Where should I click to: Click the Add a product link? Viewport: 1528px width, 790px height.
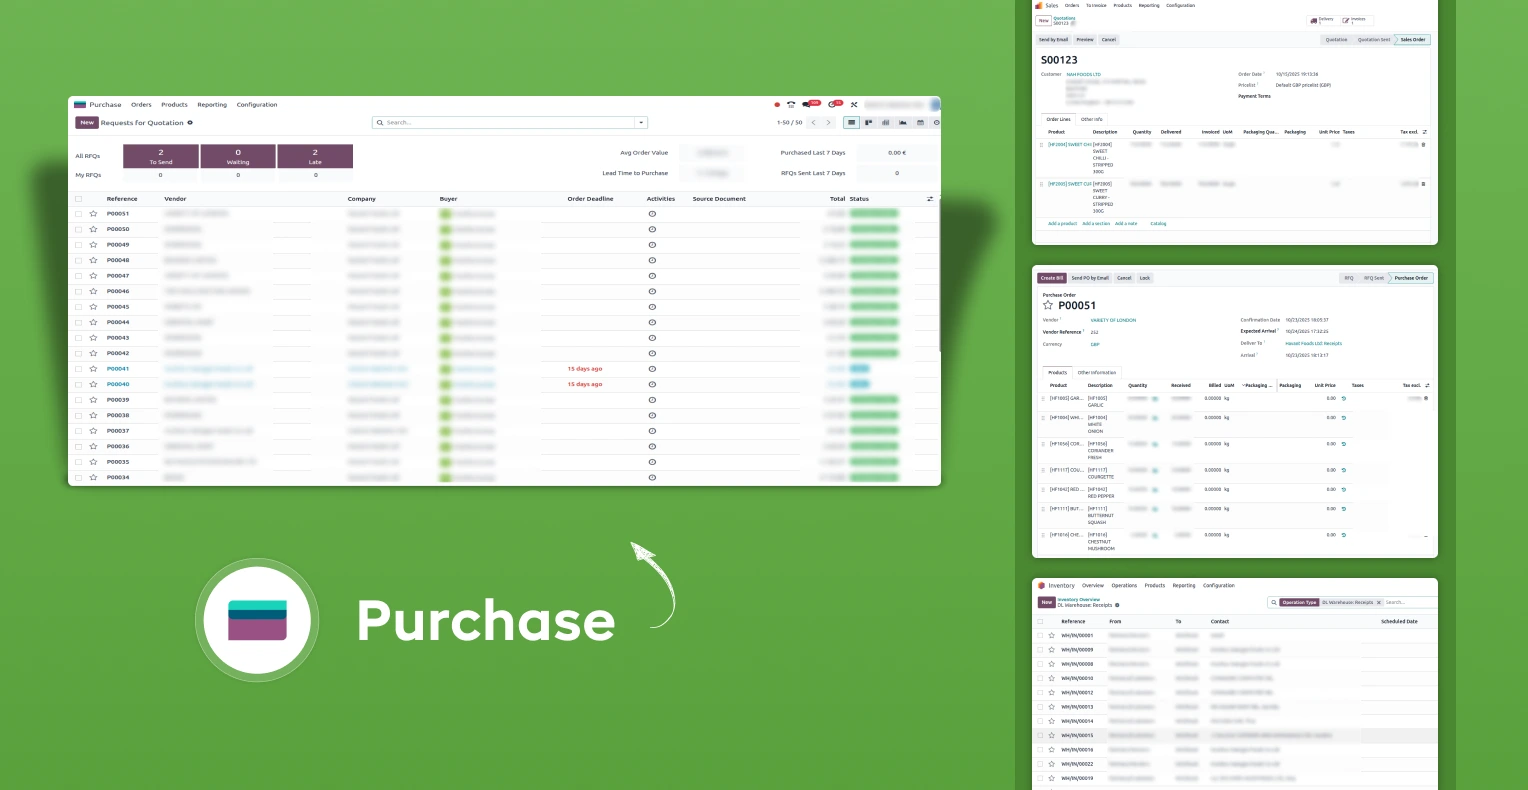pos(1062,224)
